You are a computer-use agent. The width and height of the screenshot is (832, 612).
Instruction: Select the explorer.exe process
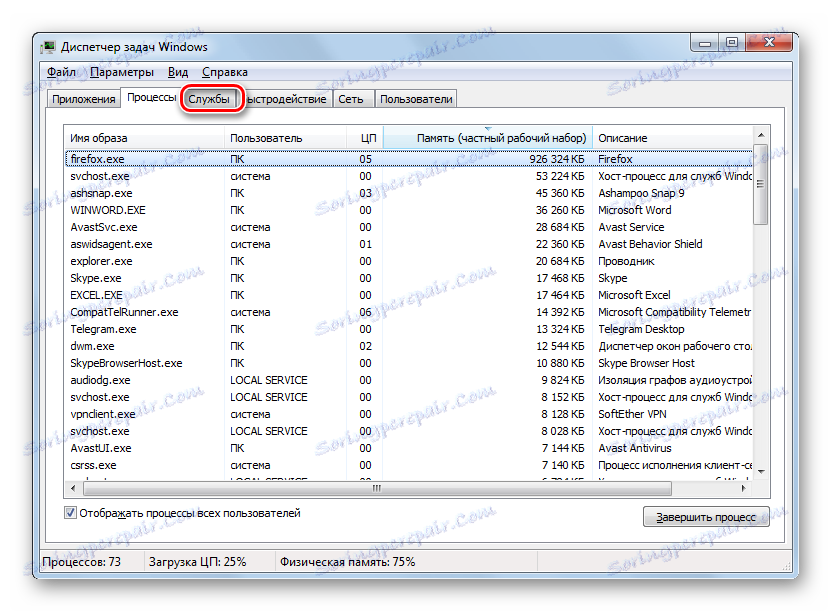(409, 261)
